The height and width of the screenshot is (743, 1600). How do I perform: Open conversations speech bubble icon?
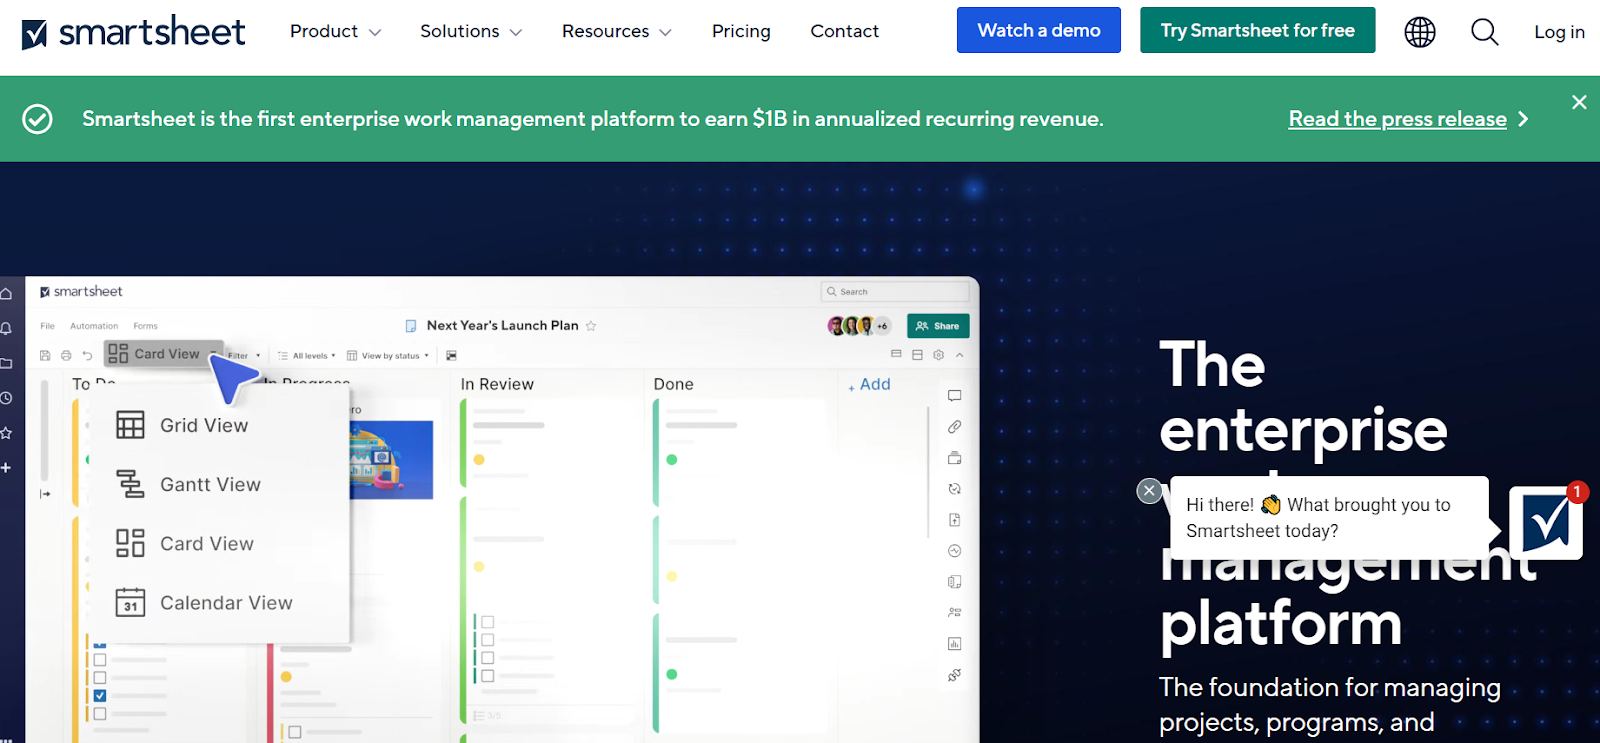(x=955, y=396)
